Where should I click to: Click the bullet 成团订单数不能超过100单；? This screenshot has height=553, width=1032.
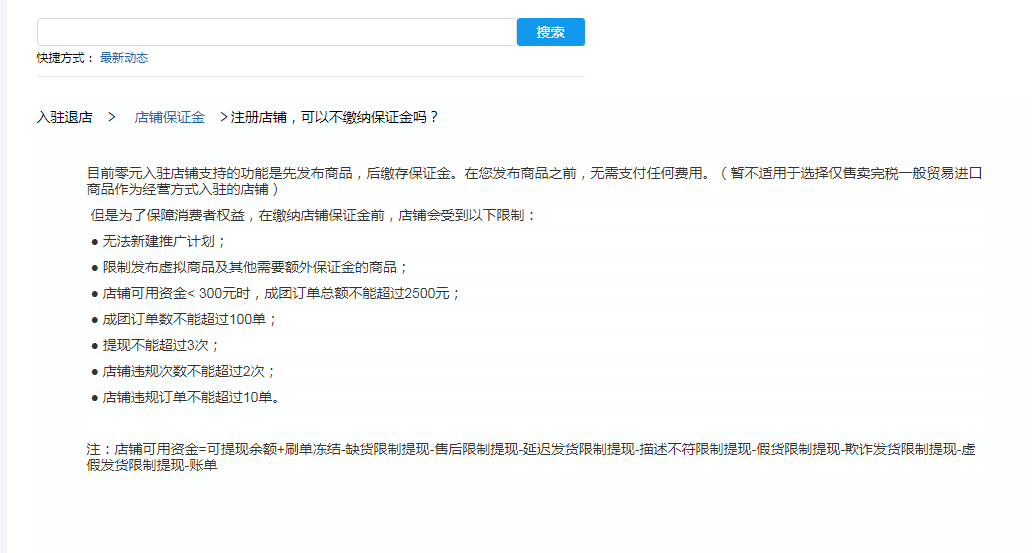click(x=184, y=319)
